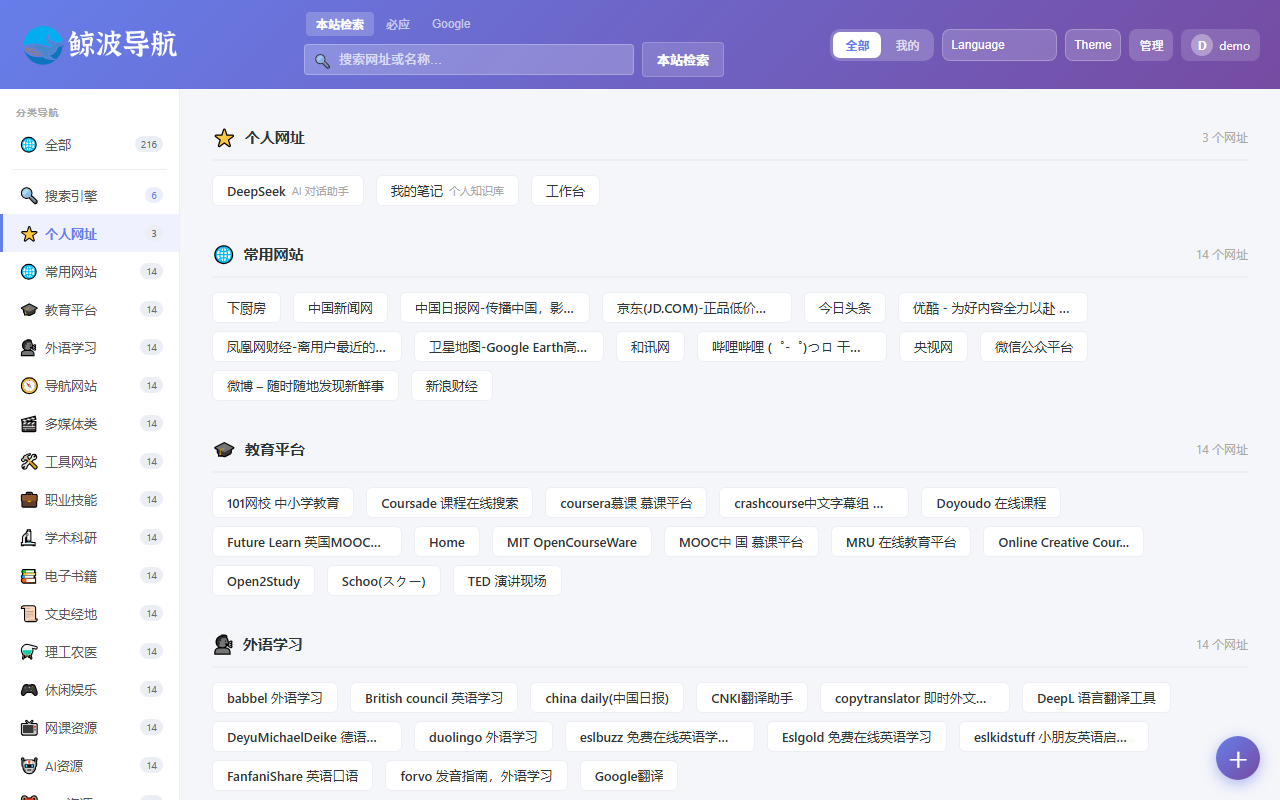
Task: Click the speaking head icon beside sidebar 外语学习
Action: click(x=29, y=348)
